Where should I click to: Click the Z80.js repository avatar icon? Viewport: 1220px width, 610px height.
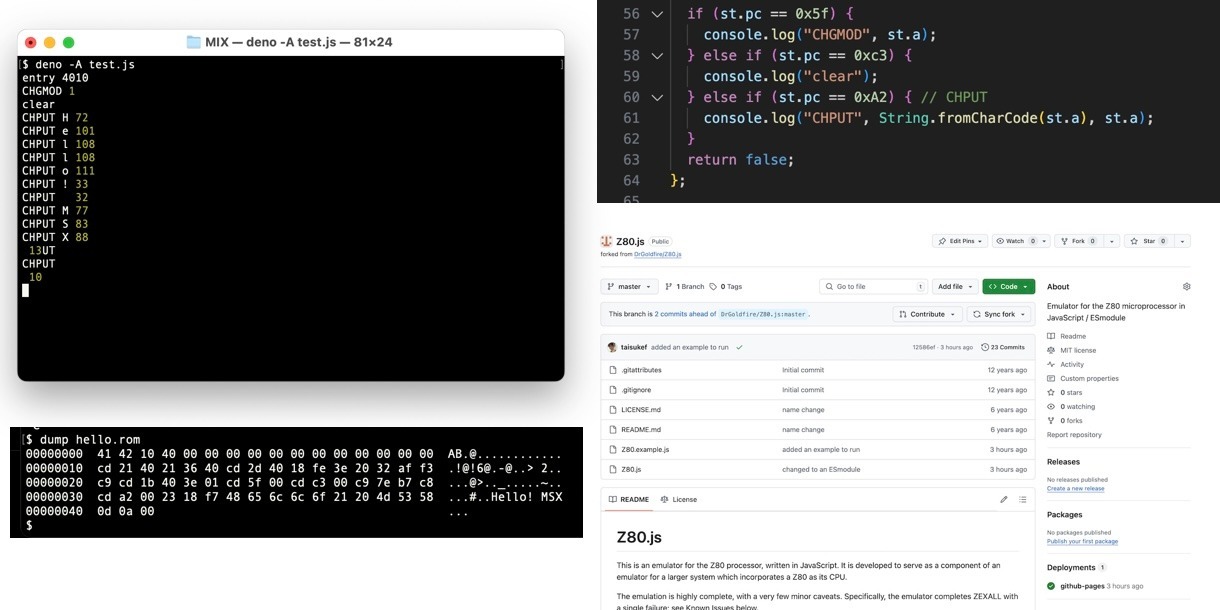[x=606, y=241]
